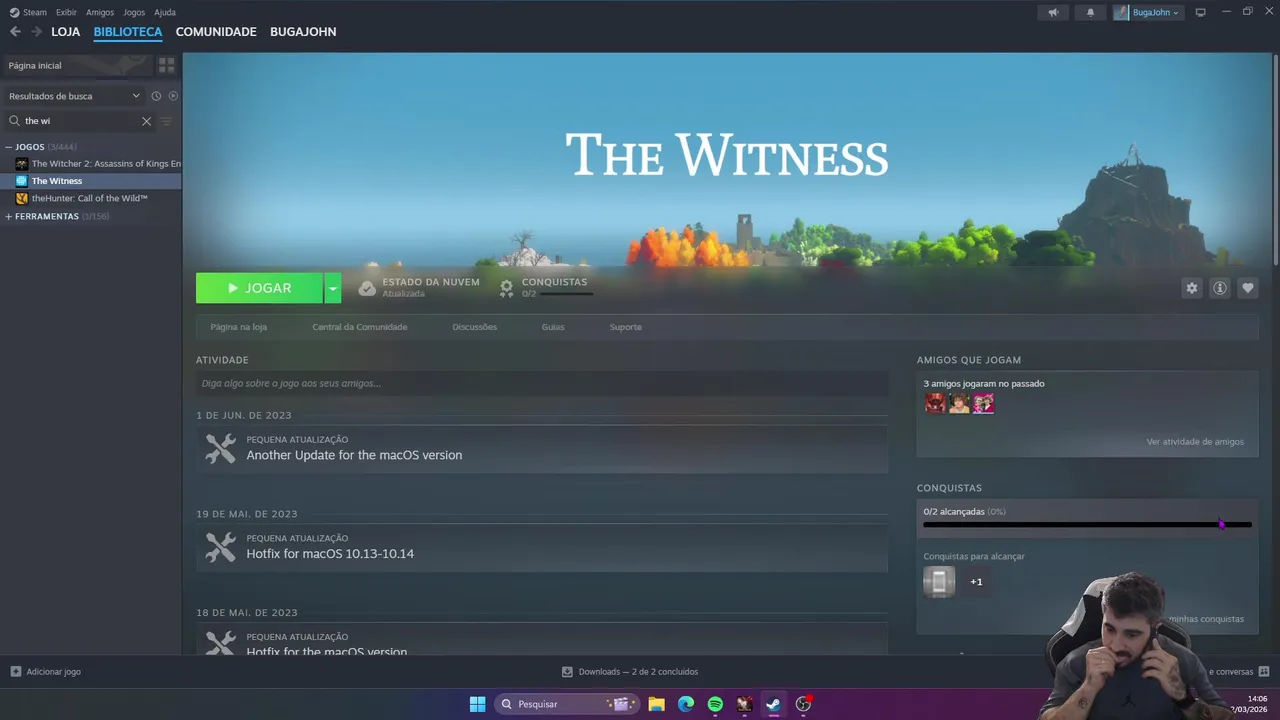The image size is (1280, 720).
Task: Click the third friend avatar
Action: [984, 403]
